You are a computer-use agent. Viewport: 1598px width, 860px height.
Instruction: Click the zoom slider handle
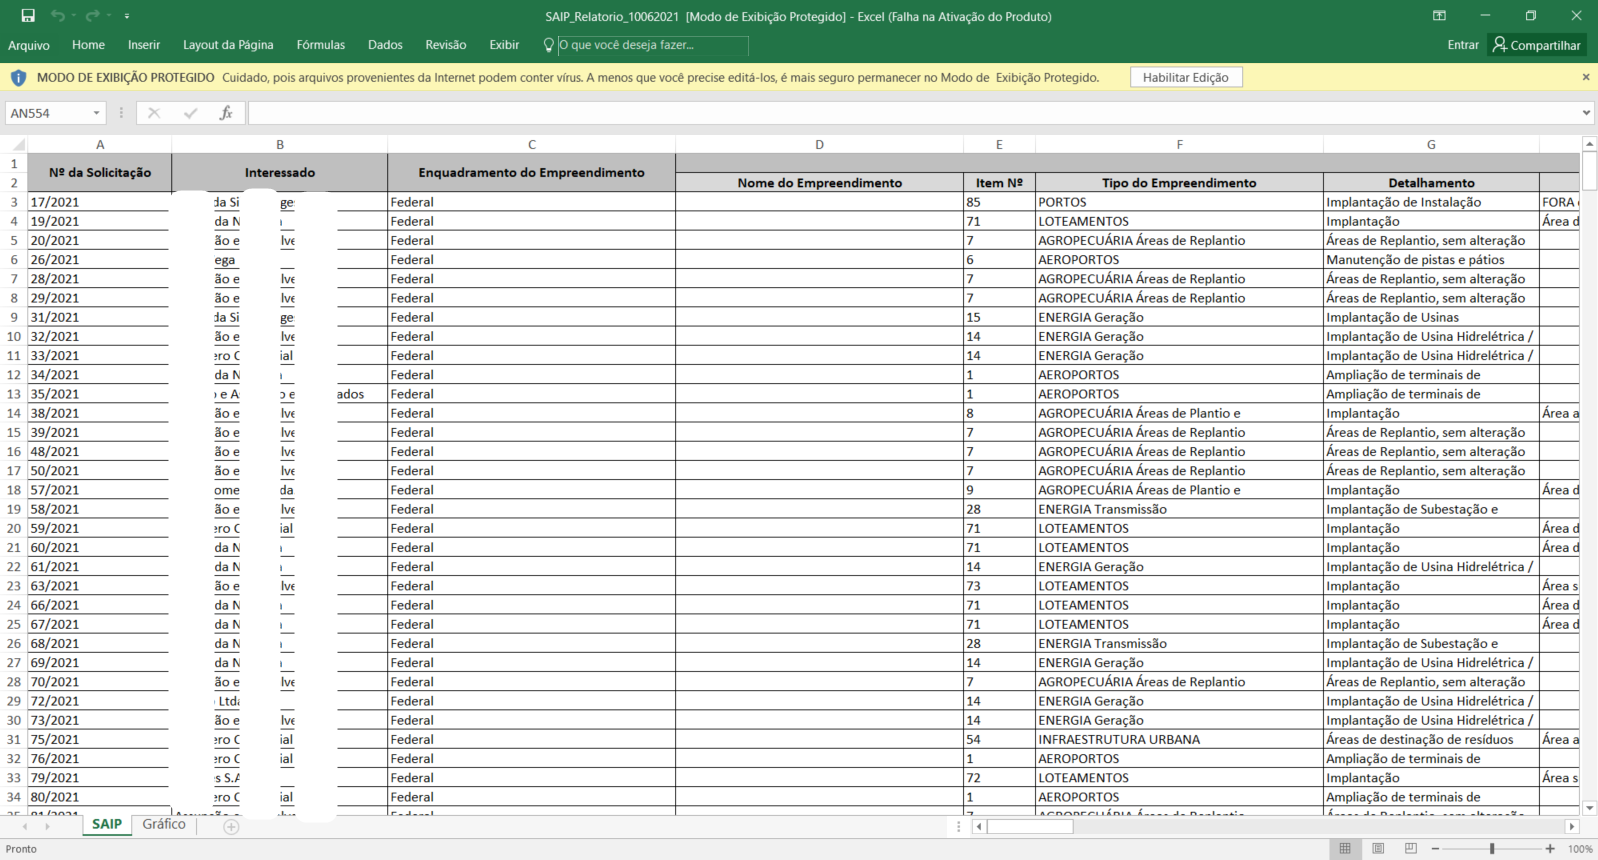1492,849
